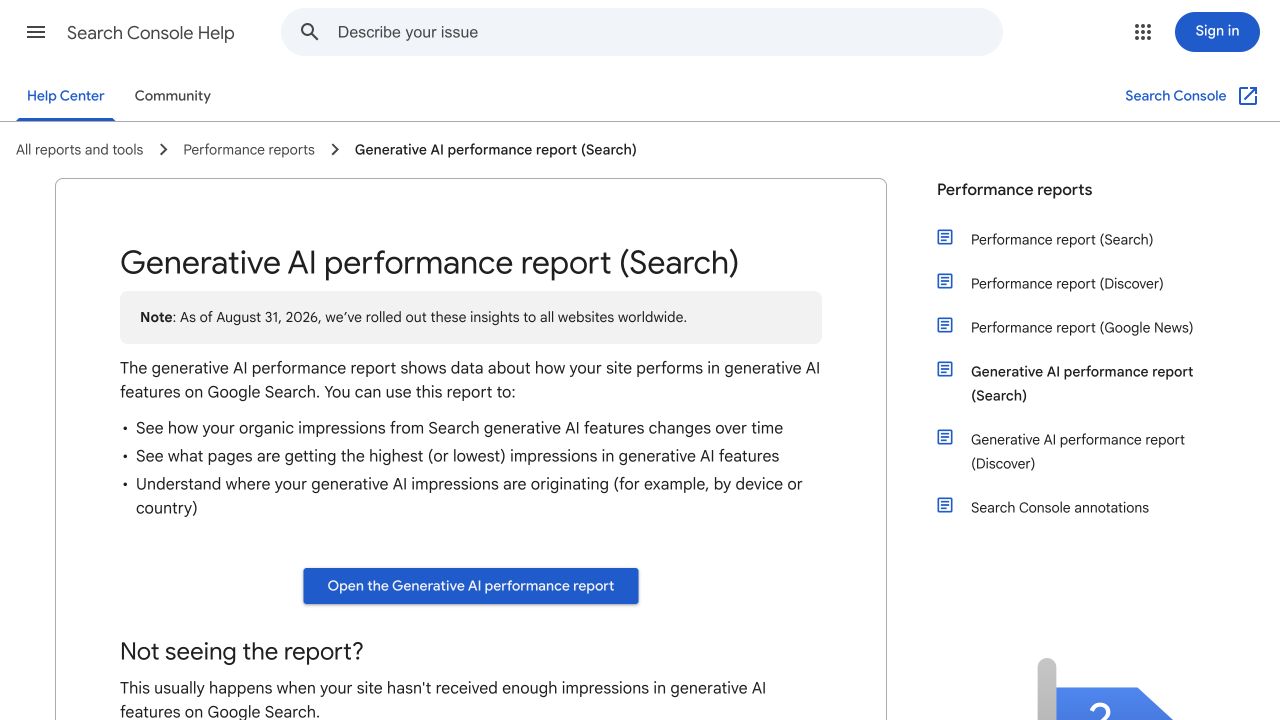Click the breadcrumb chevron after Performance reports
The image size is (1280, 720).
pos(335,150)
